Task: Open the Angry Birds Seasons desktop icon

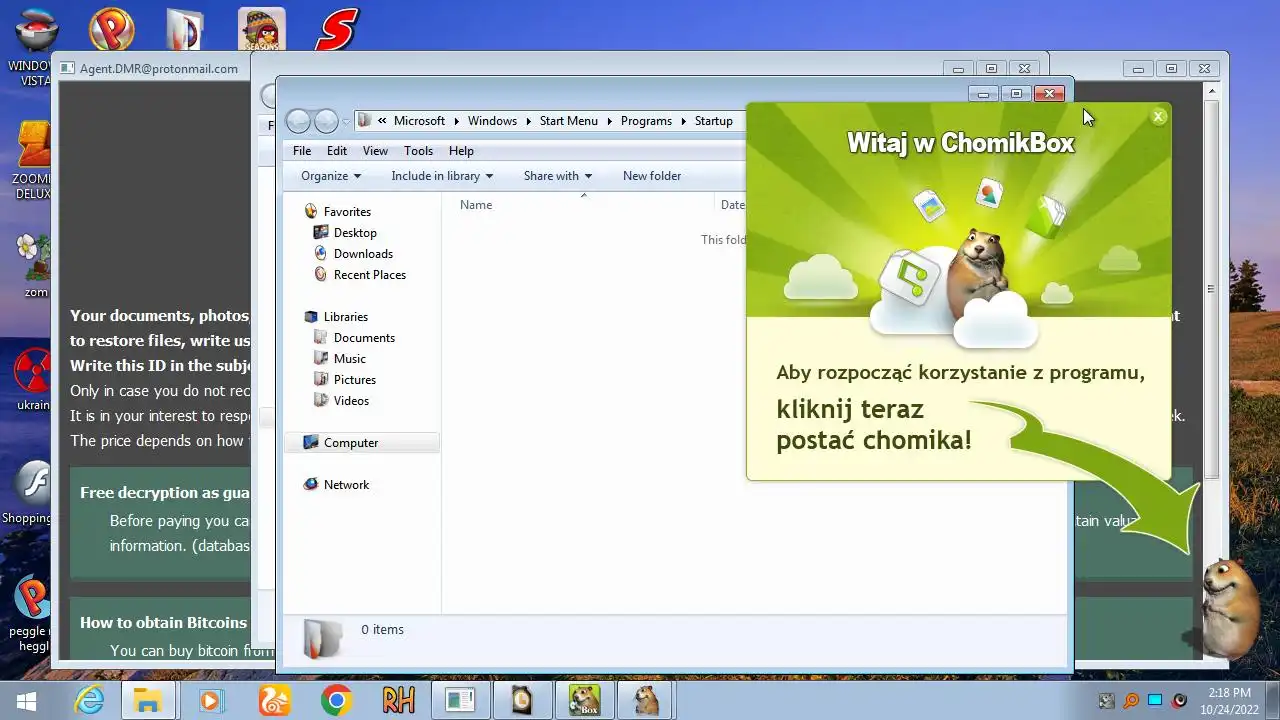Action: [x=261, y=29]
